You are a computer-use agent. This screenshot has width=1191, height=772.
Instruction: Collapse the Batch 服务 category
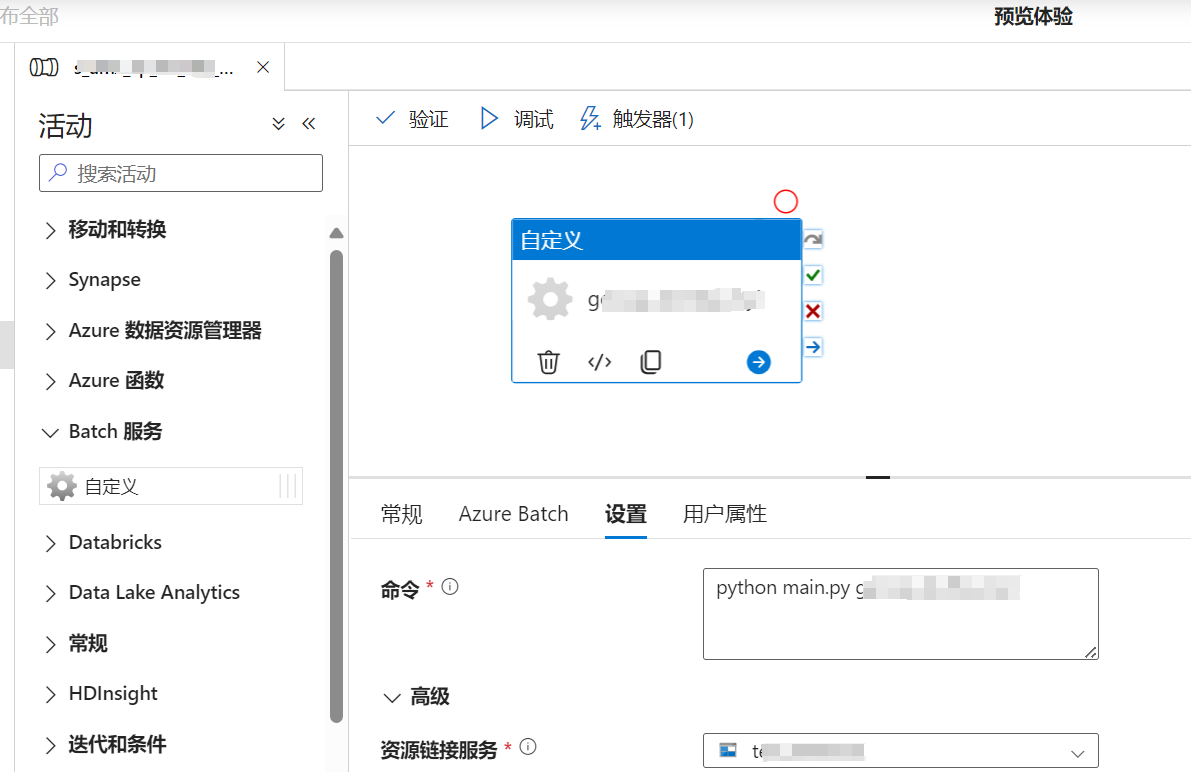click(50, 432)
